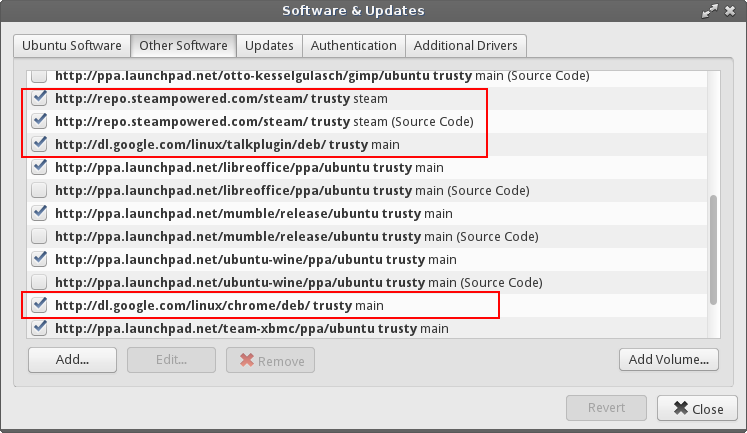Image resolution: width=747 pixels, height=433 pixels.
Task: Select the steam trusty steam row text
Action: tap(222, 99)
